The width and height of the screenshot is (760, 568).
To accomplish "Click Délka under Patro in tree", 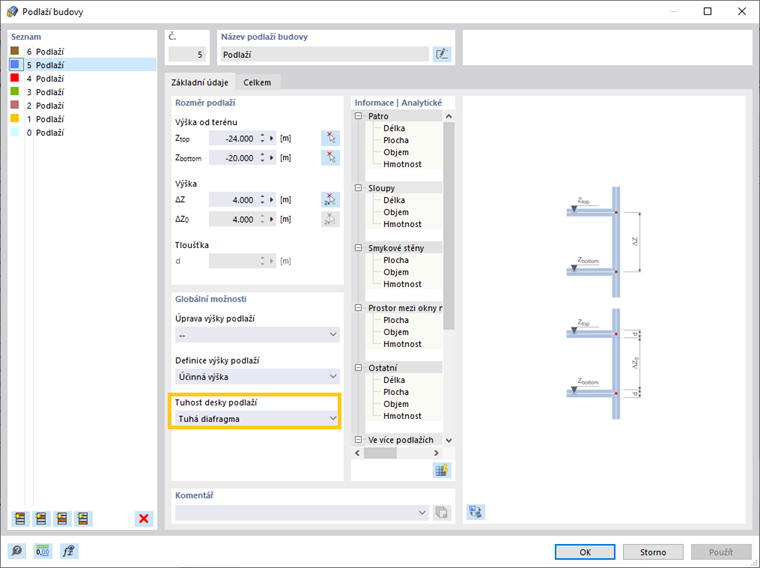I will tap(394, 128).
